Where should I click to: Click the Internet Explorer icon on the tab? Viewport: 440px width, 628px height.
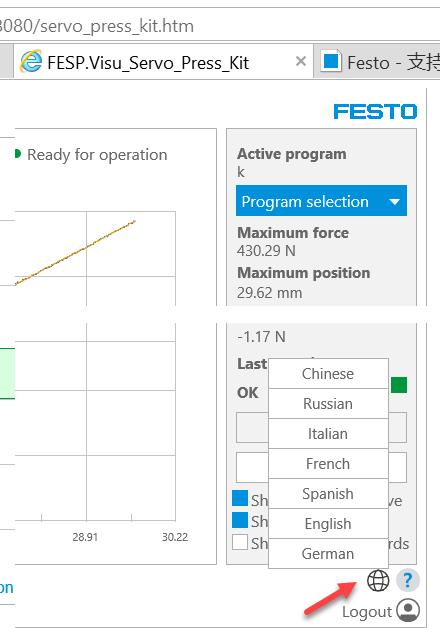point(31,61)
